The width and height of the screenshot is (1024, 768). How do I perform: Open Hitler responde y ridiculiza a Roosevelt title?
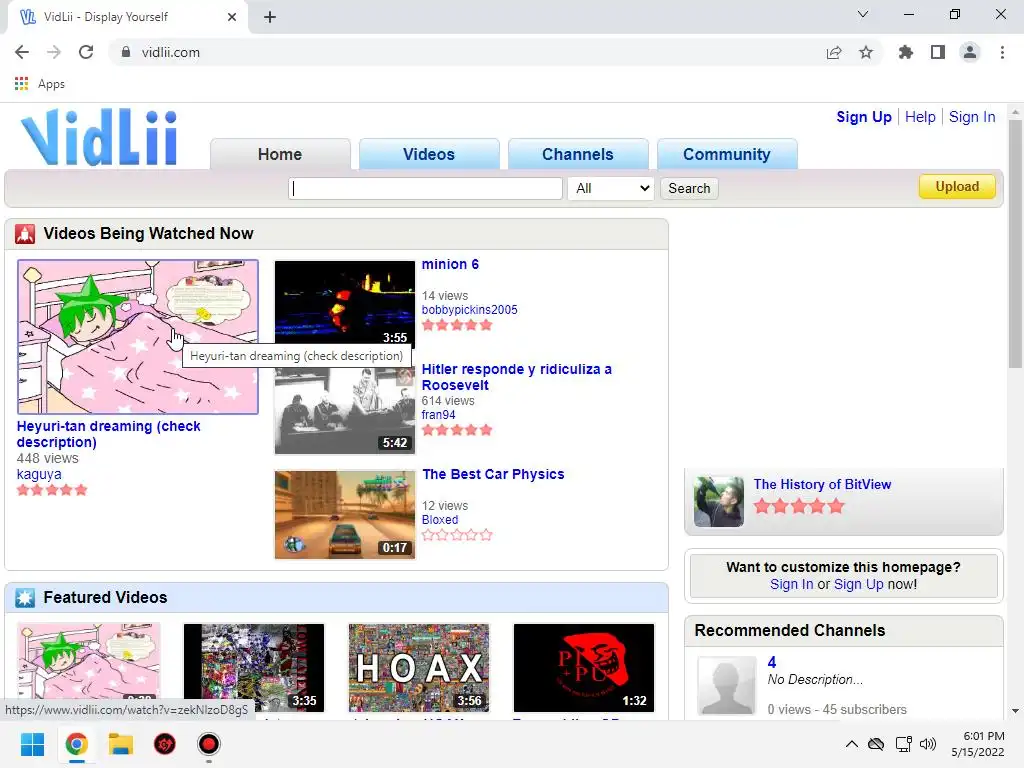pos(517,377)
